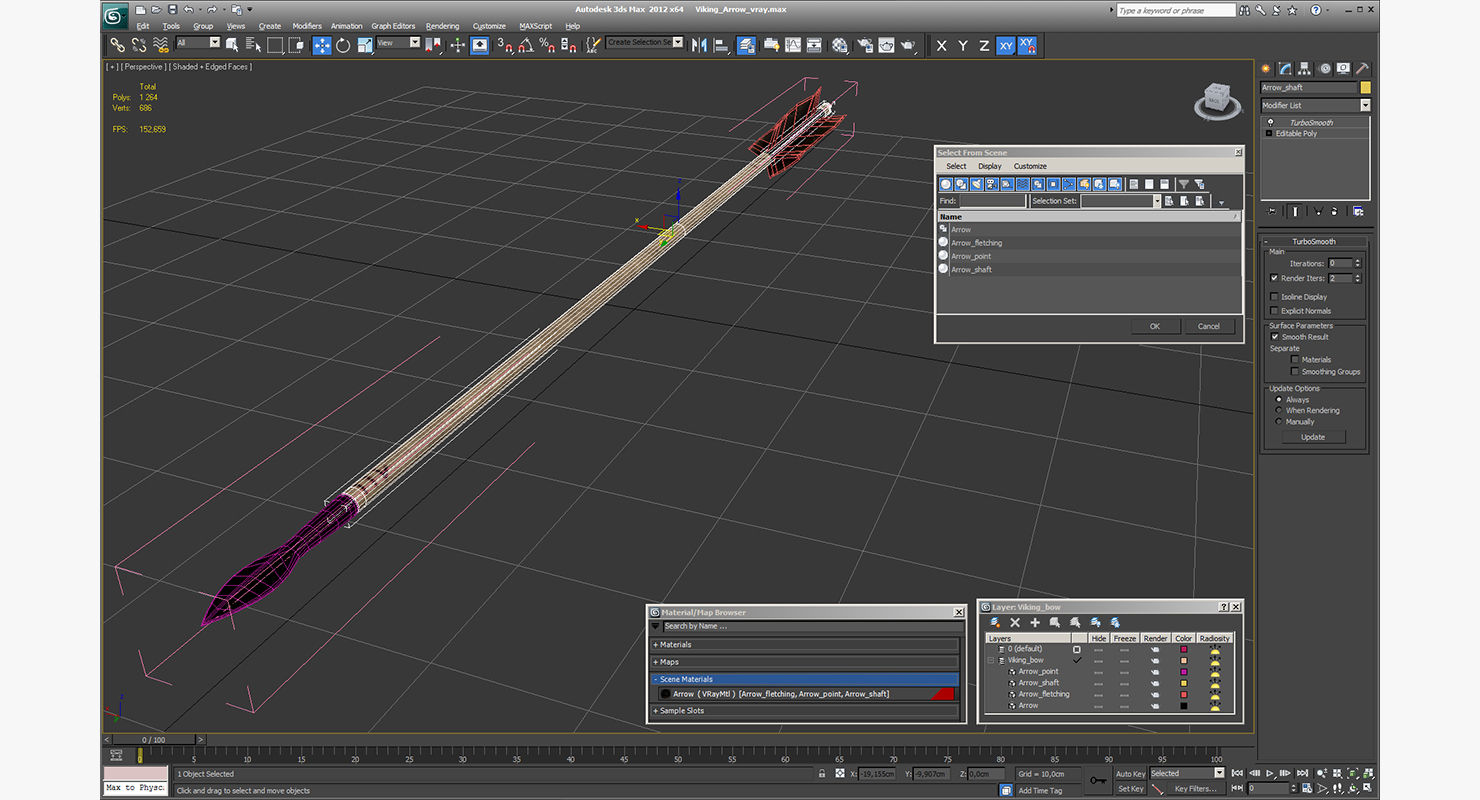Open Select by Name tool in main toolbar
Screen dimensions: 1480x800
(x=253, y=45)
